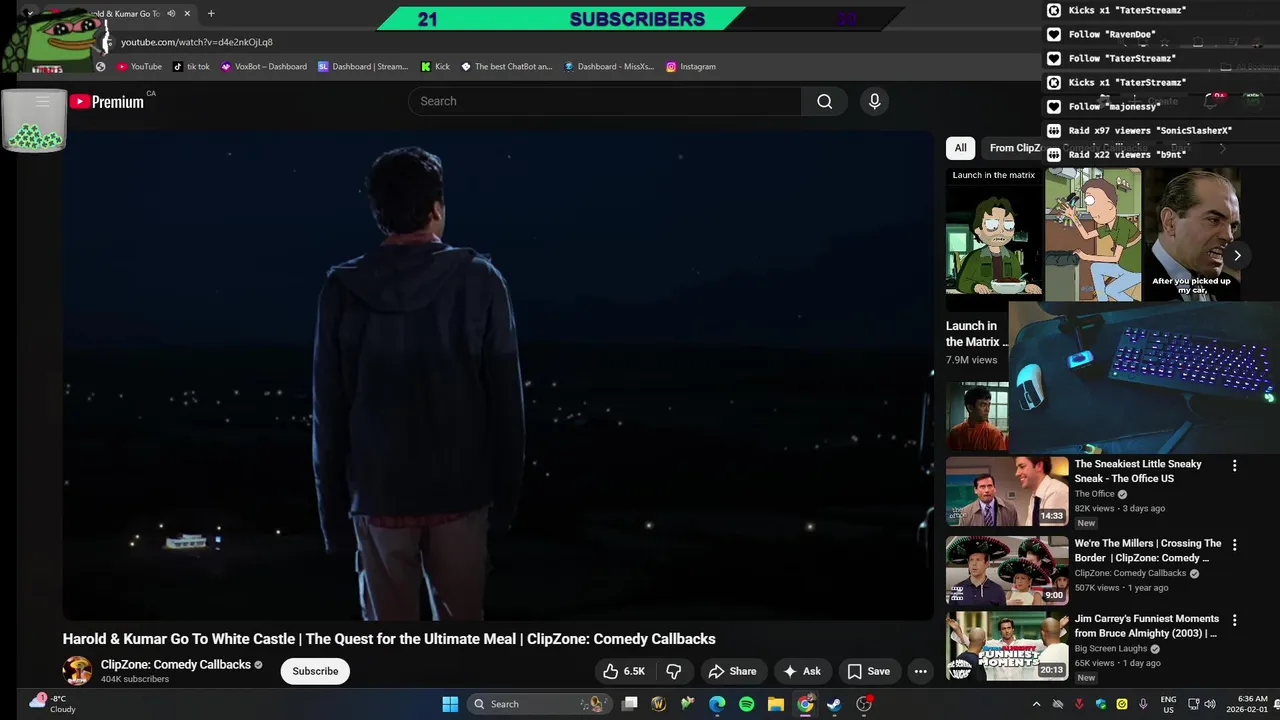Image resolution: width=1280 pixels, height=720 pixels.
Task: Advance shorts shelf with next arrow
Action: (1237, 255)
